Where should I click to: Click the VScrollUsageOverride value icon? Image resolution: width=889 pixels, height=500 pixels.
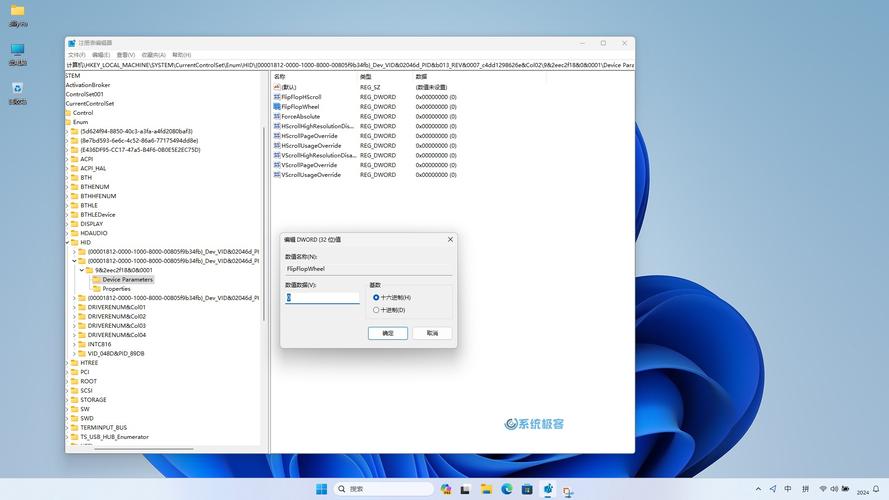(x=277, y=175)
